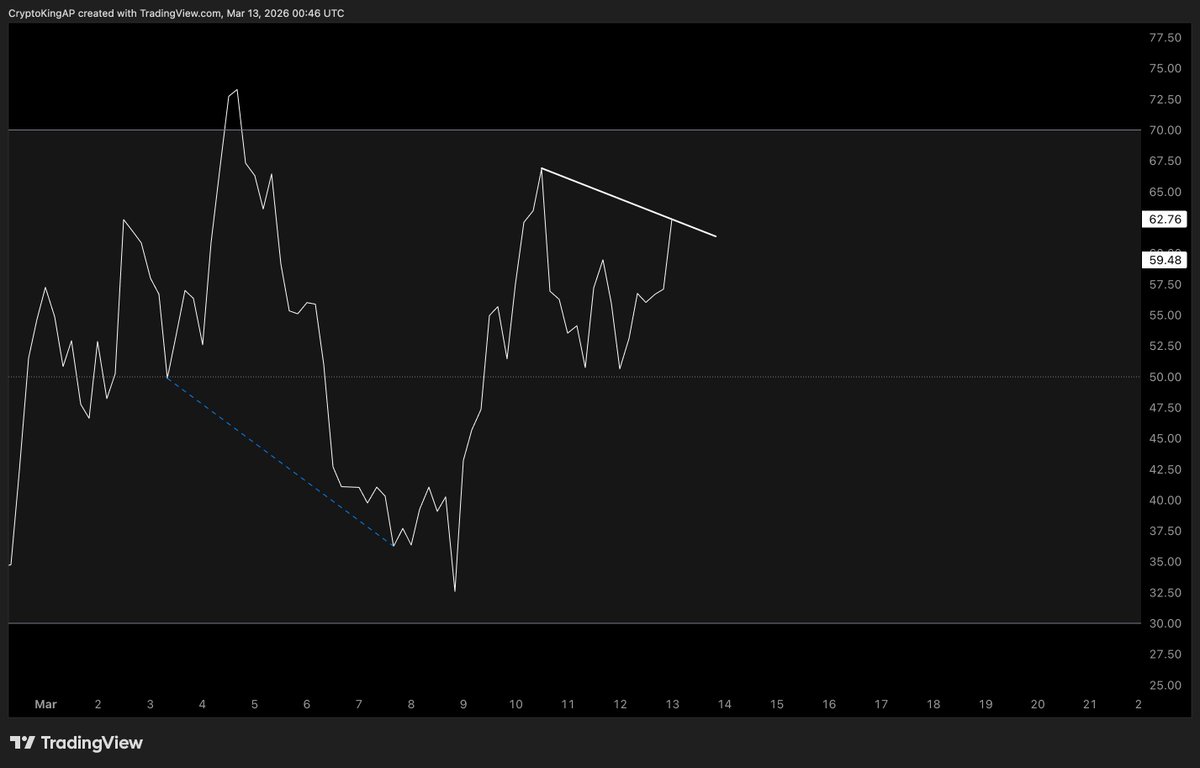Click the 55.00 price axis label
The image size is (1200, 768).
point(1165,315)
